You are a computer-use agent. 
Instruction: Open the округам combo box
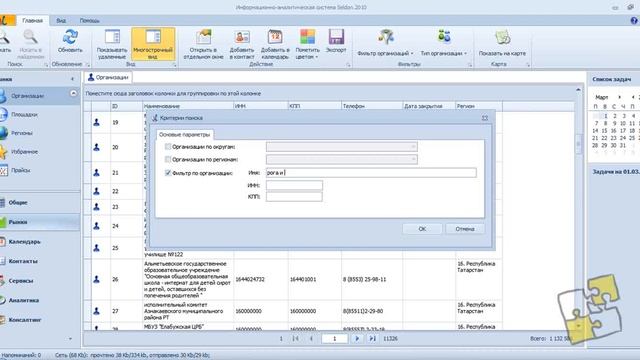342,147
